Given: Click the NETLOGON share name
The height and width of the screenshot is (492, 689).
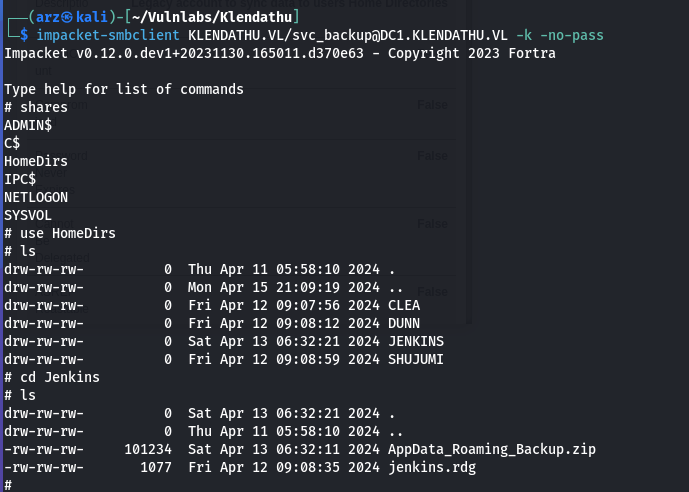Looking at the screenshot, I should 36,197.
